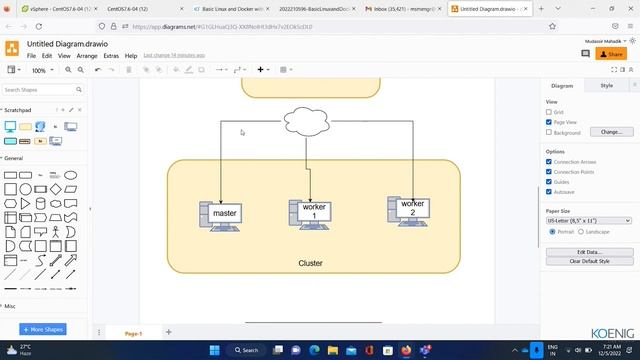Open the Paper Size dropdown
Viewport: 640px width, 360px height.
(589, 221)
